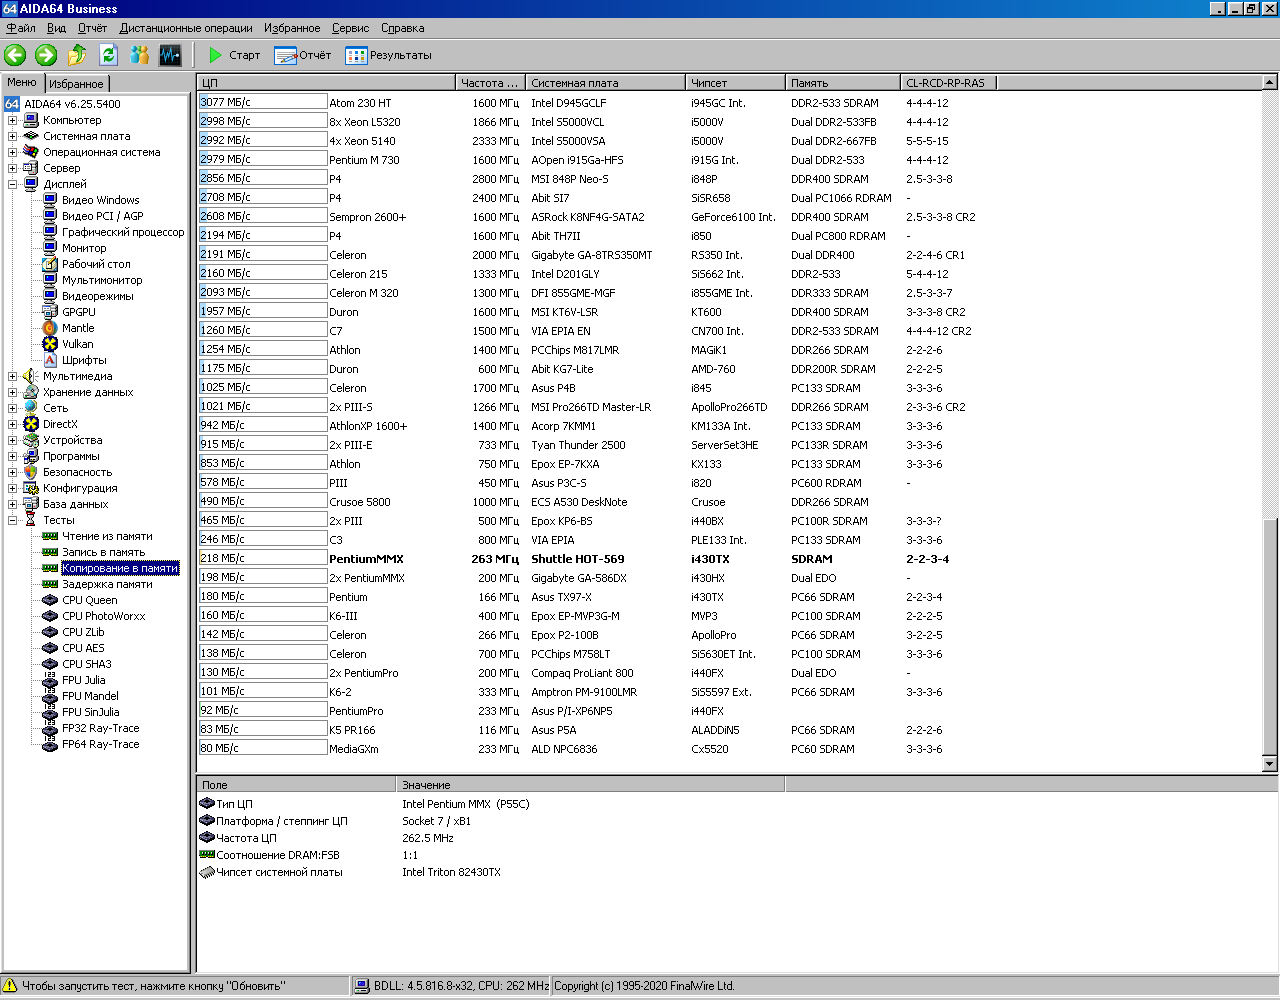
Task: Show the Результаты toolbar button
Action: 388,55
